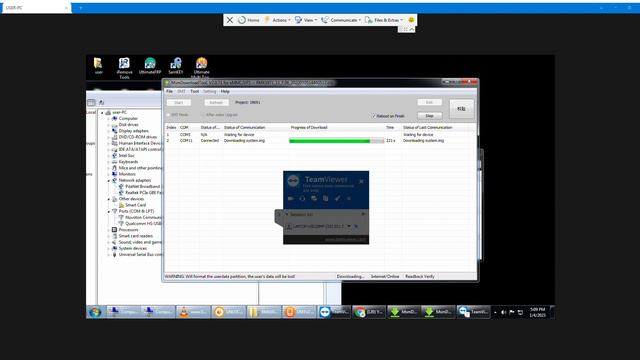The height and width of the screenshot is (360, 640).
Task: Open chat icon in the TeamViewer panel
Action: (314, 198)
